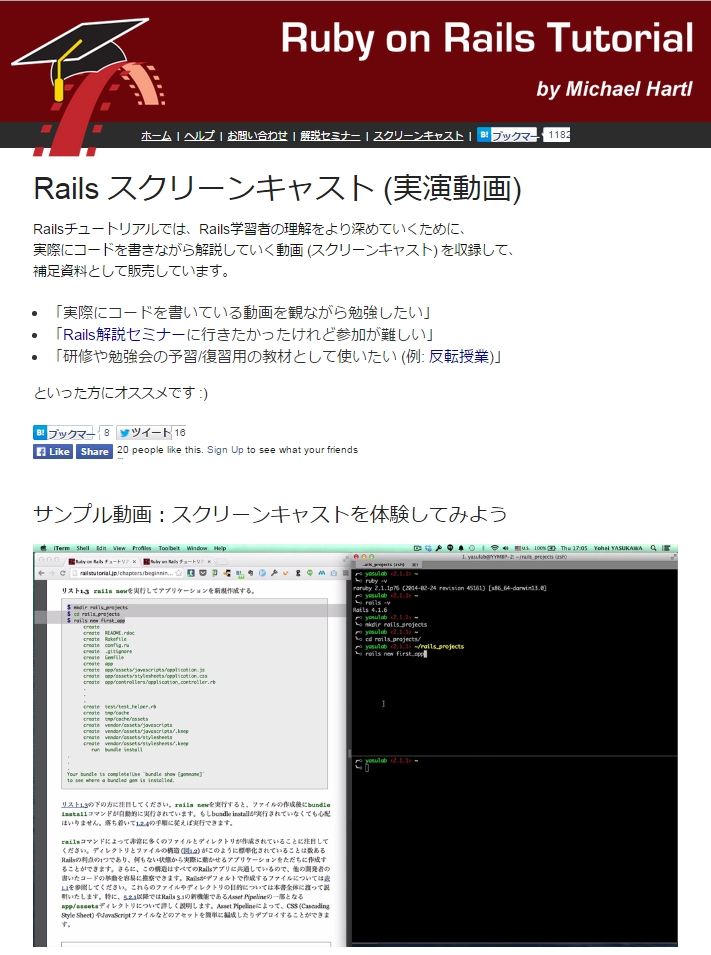711x955 pixels.
Task: Click the Twitter ツイート button
Action: [x=144, y=432]
